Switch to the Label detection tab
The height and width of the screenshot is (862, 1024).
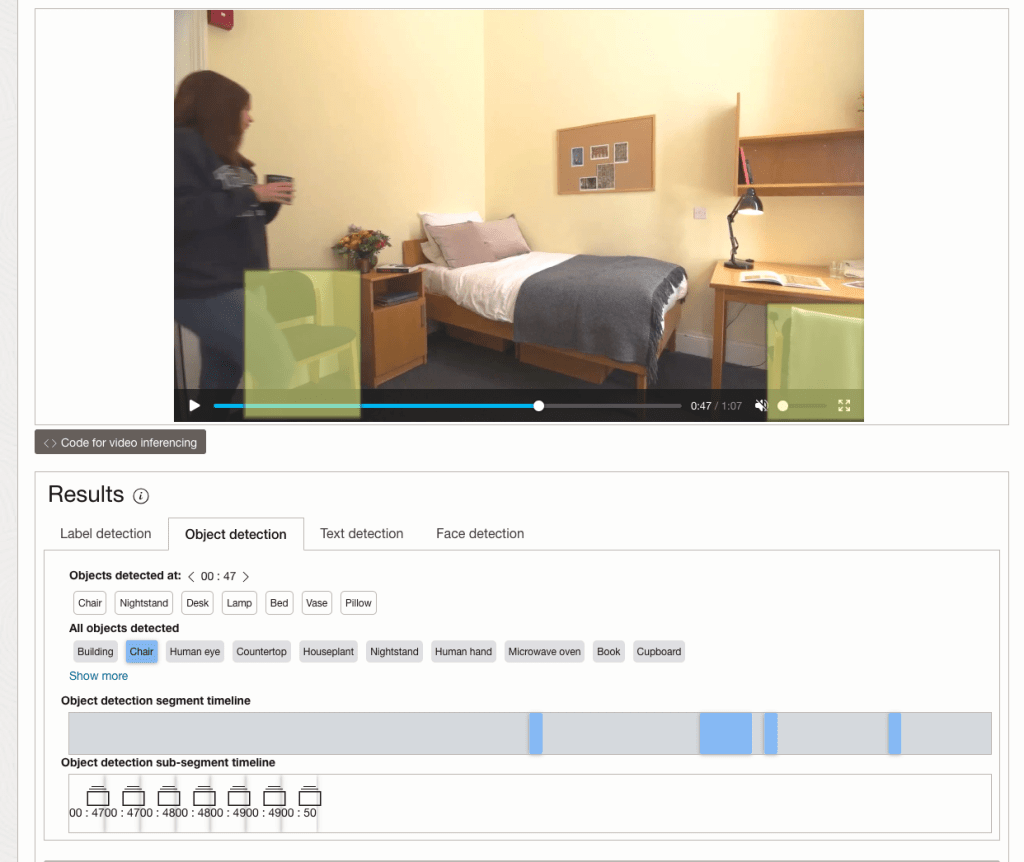pos(106,534)
